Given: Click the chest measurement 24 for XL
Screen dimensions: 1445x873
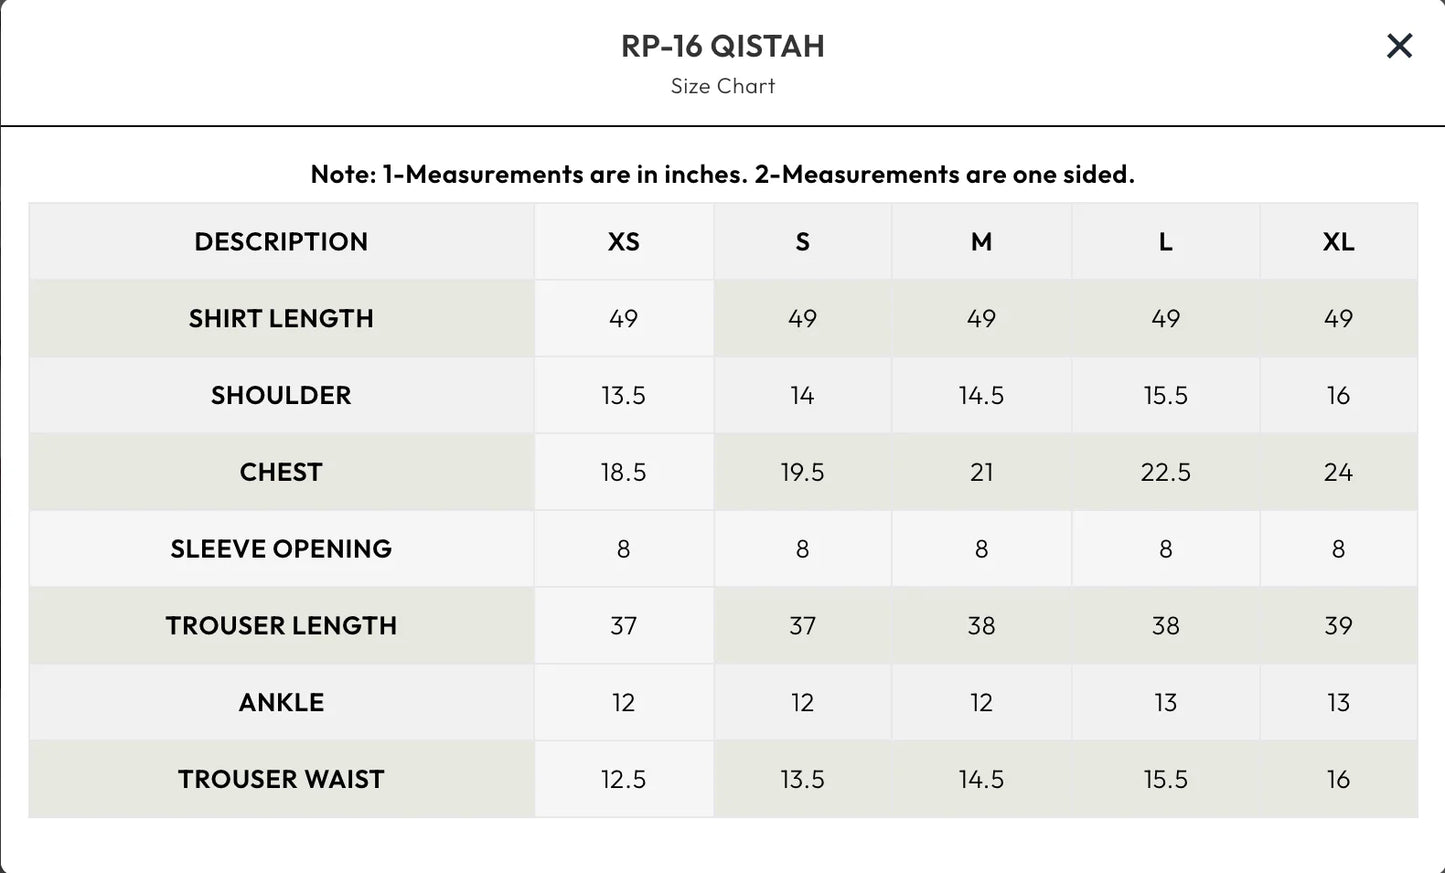Looking at the screenshot, I should pos(1338,471).
